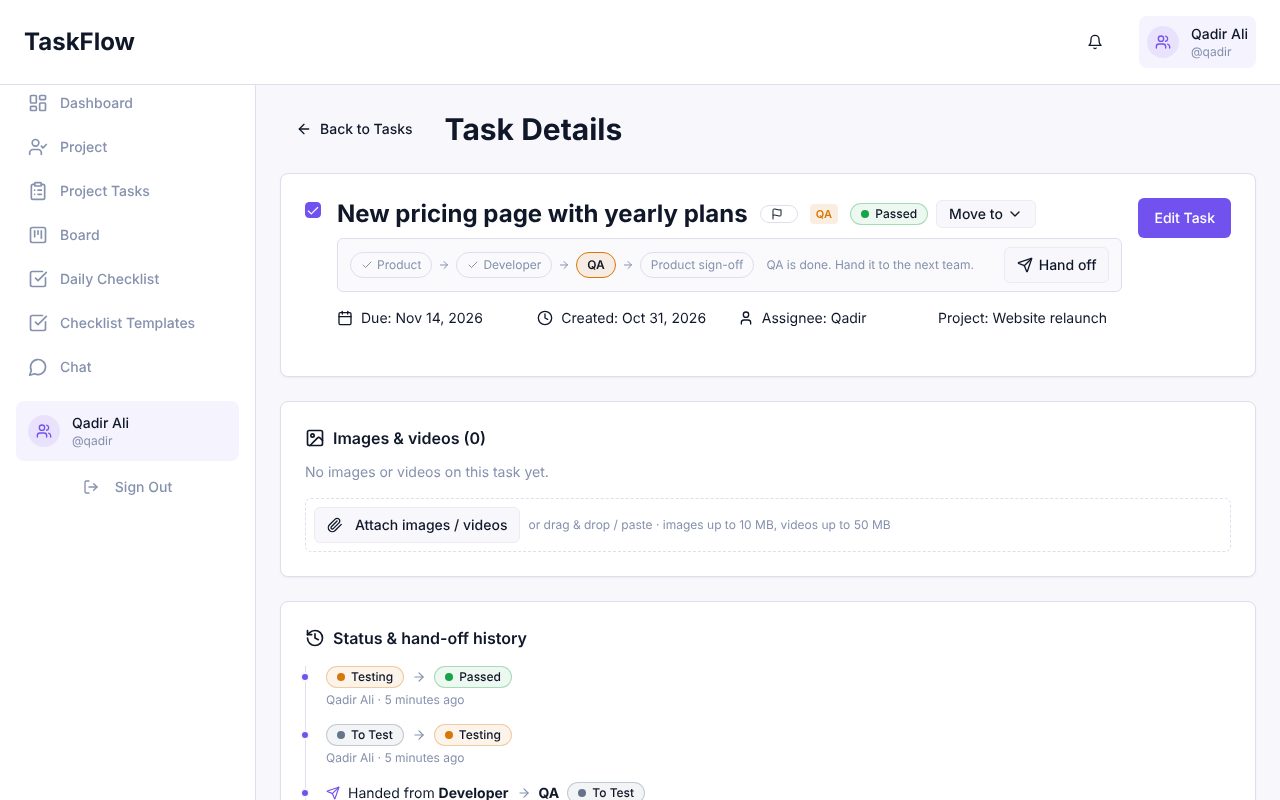Screen dimensions: 1280x800
Task: Click the task title New pricing page
Action: tap(542, 214)
